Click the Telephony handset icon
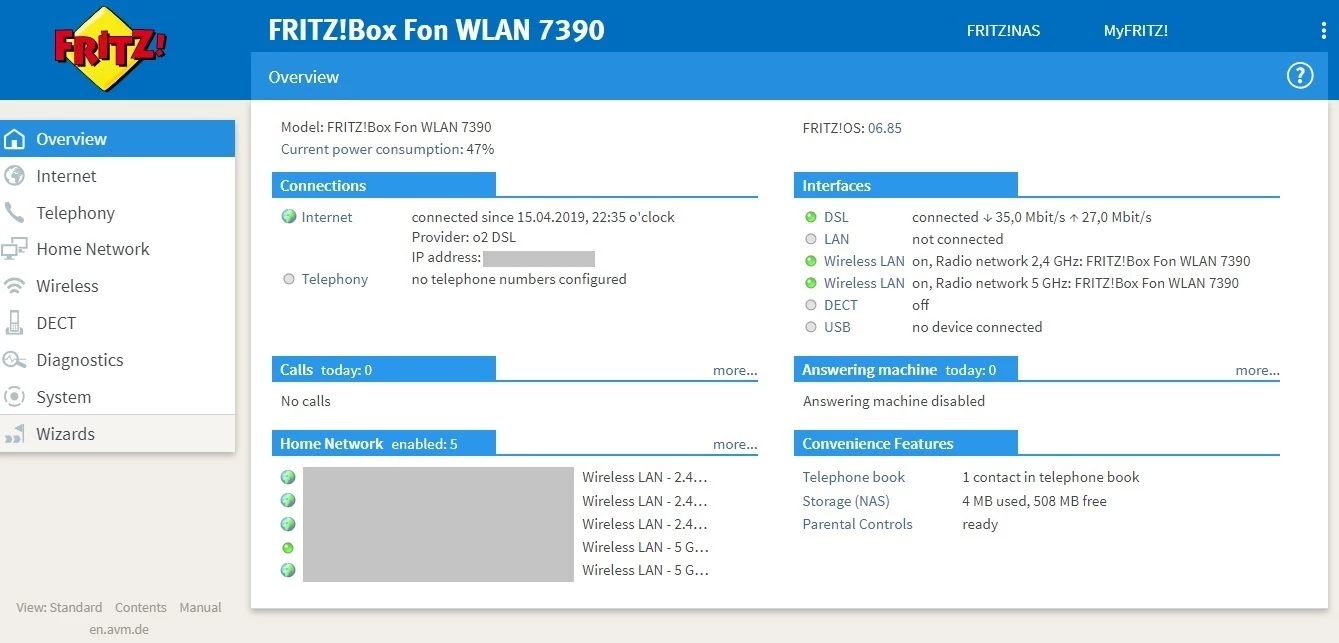1339x643 pixels. (x=15, y=213)
